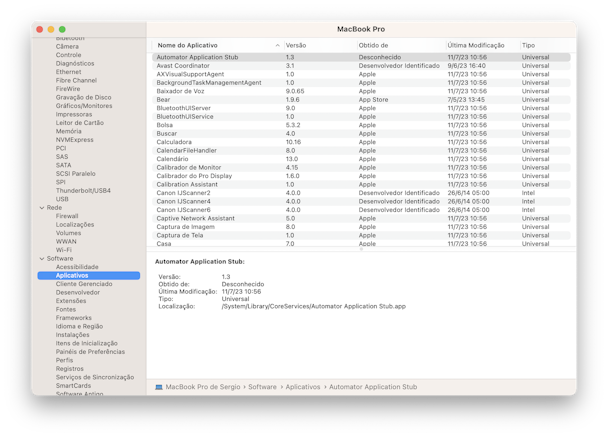Select the Canon IJScanner2 row
Viewport: 608px width, 437px height.
point(361,193)
